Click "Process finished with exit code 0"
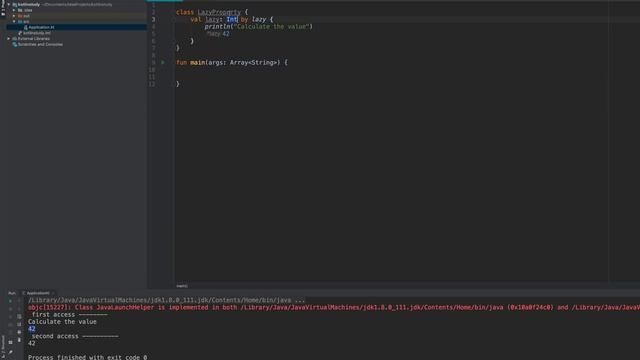Image resolution: width=640 pixels, height=360 pixels. 87,357
